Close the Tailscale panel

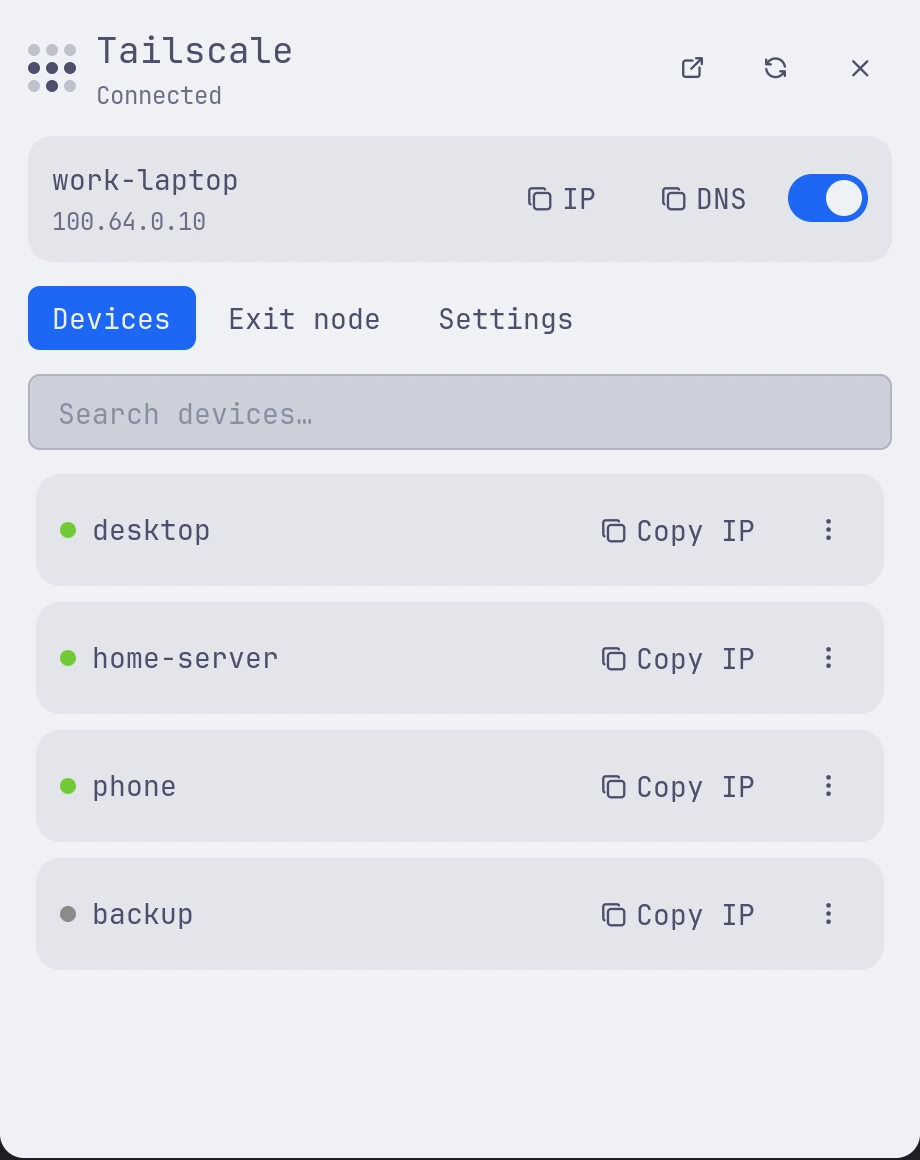[x=859, y=68]
